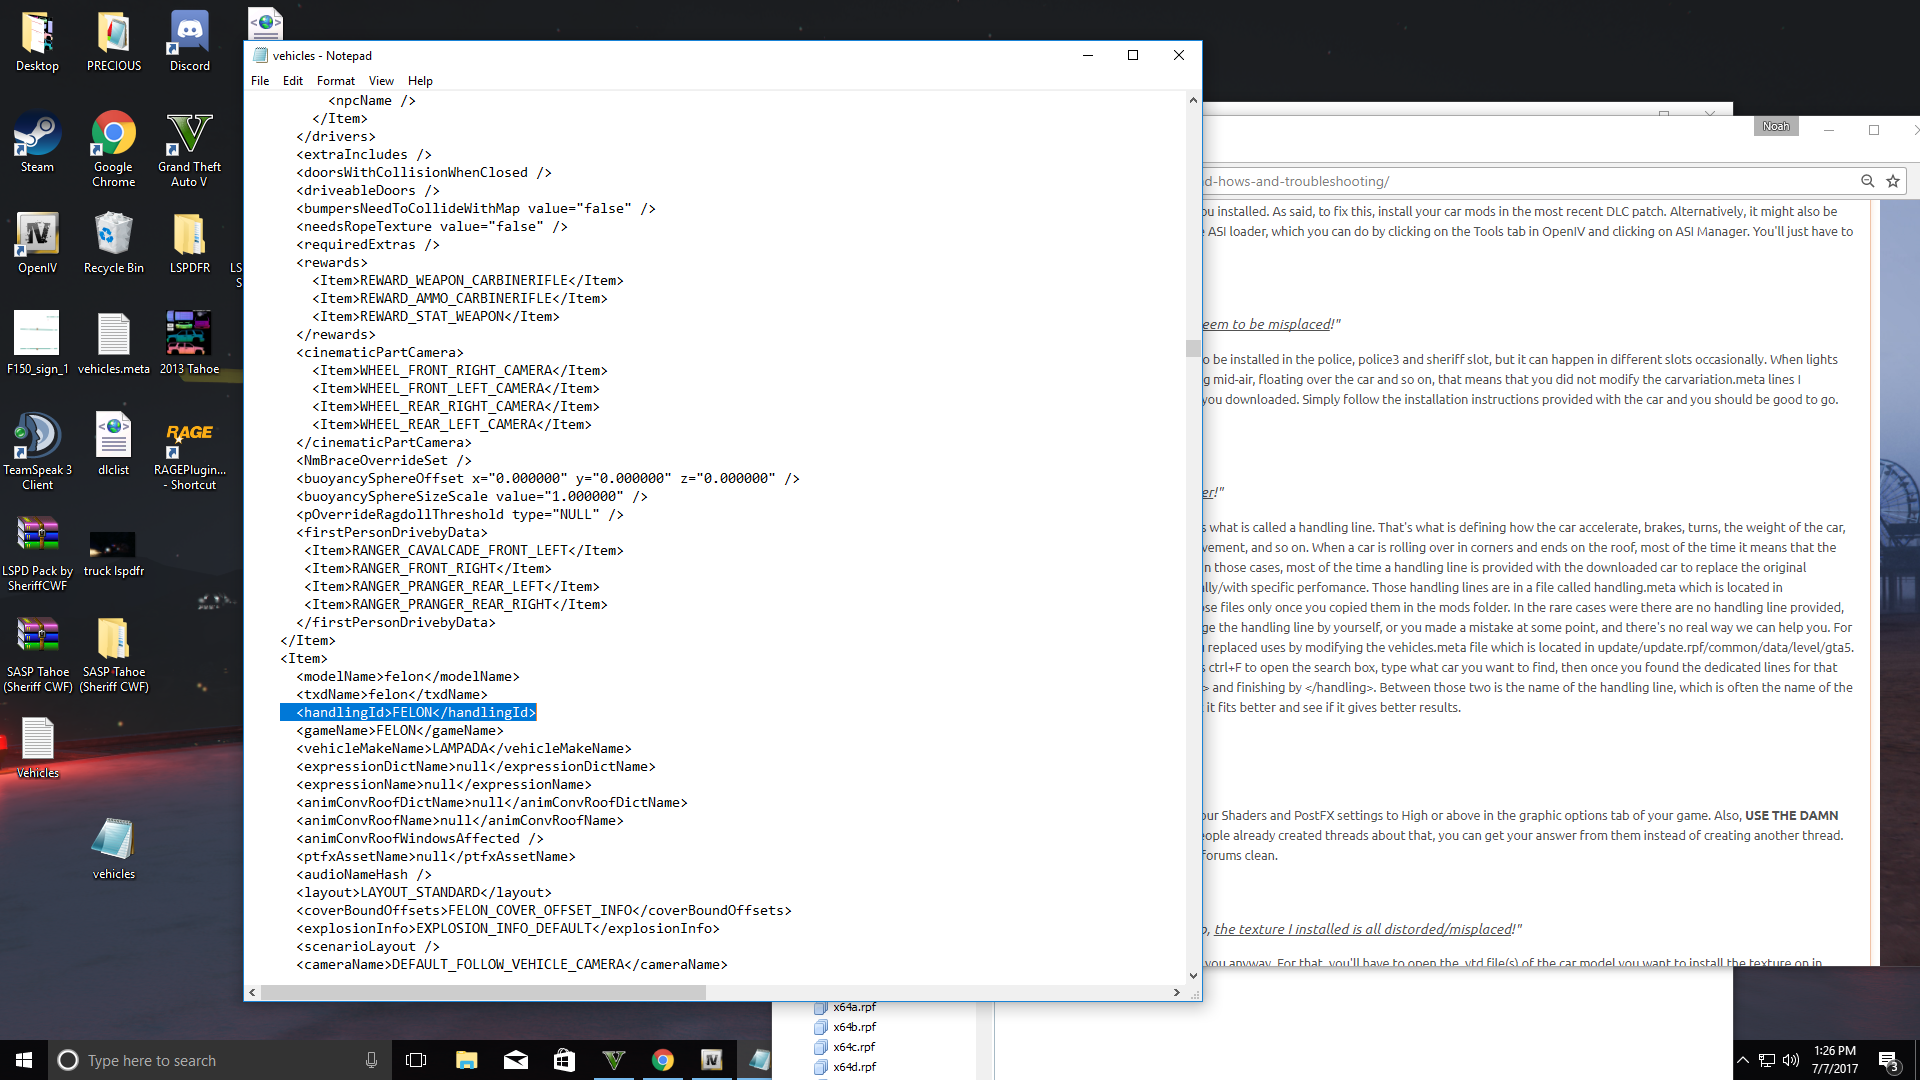Show hidden system tray icons chevron
Viewport: 1920px width, 1080px height.
(1742, 1060)
